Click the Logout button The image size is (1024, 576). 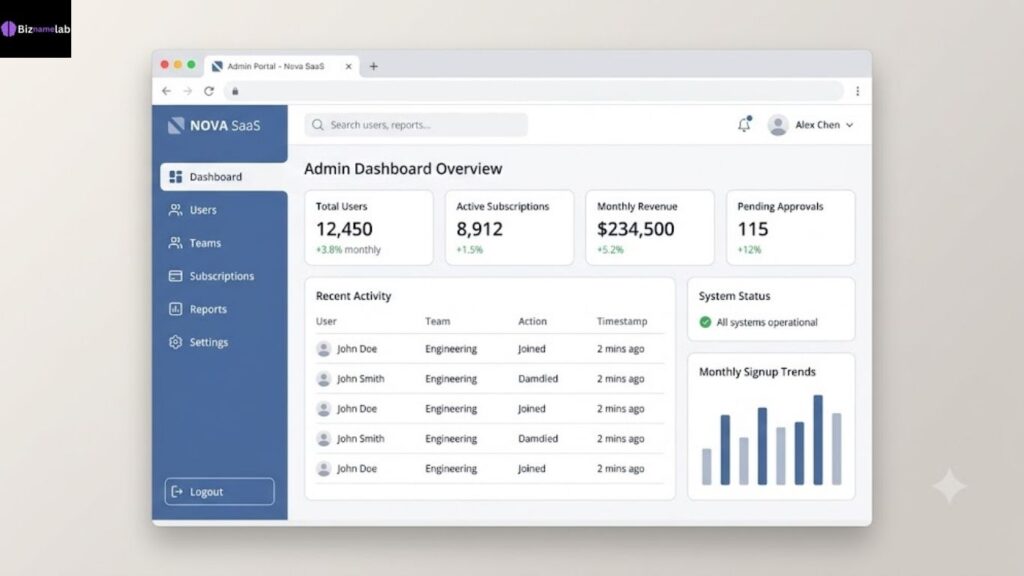pyautogui.click(x=219, y=492)
